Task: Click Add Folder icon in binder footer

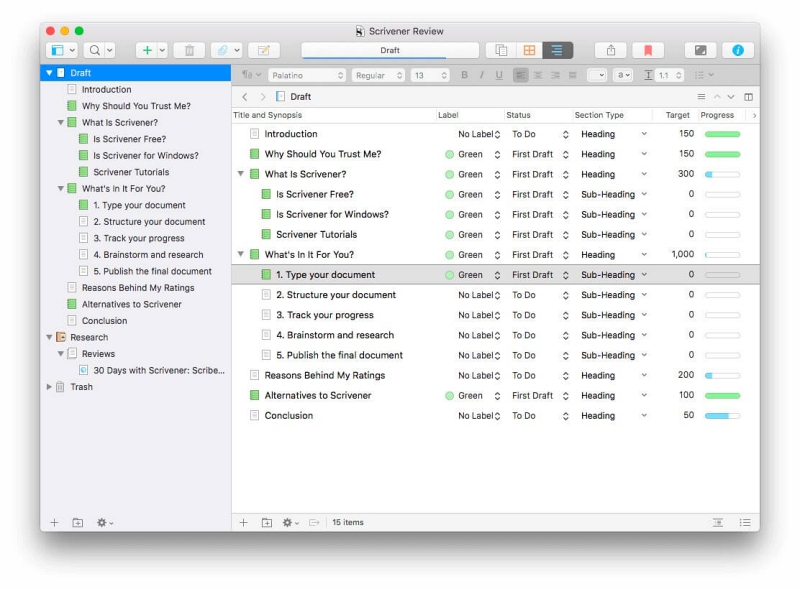Action: click(x=78, y=523)
